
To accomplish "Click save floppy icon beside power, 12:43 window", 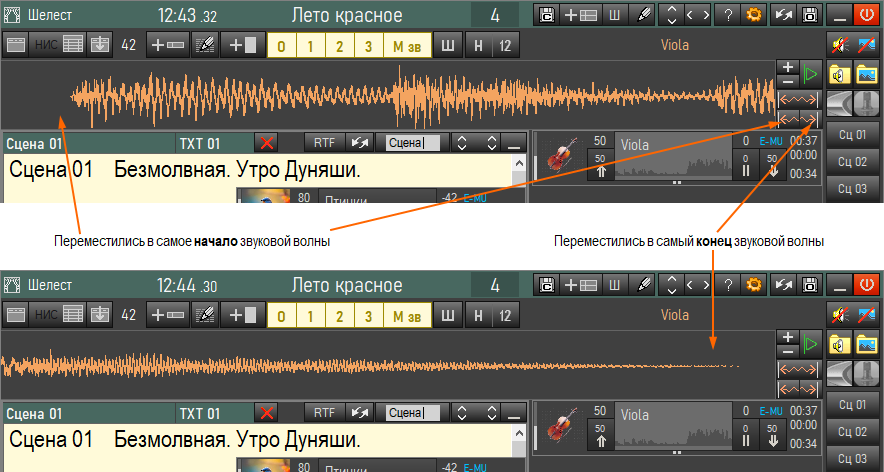I will 810,15.
